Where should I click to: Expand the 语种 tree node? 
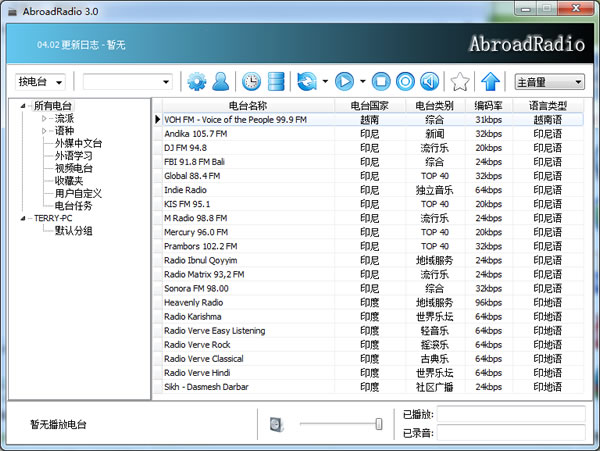[44, 131]
